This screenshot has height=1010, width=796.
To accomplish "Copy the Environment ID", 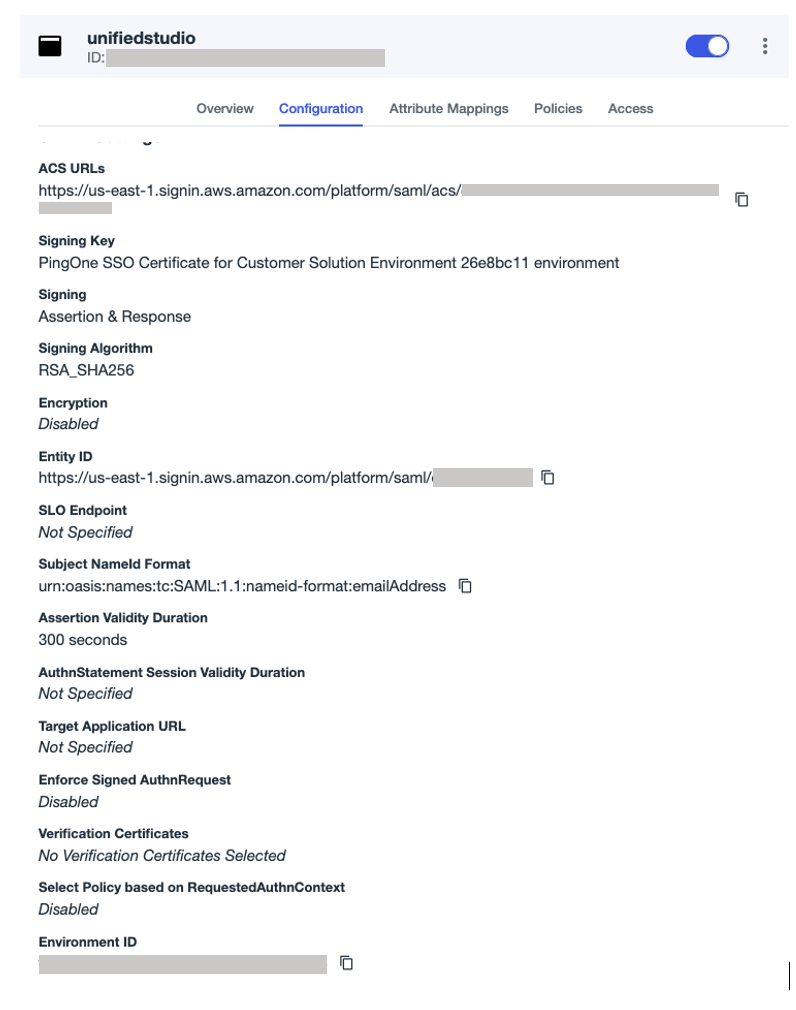I will click(346, 963).
